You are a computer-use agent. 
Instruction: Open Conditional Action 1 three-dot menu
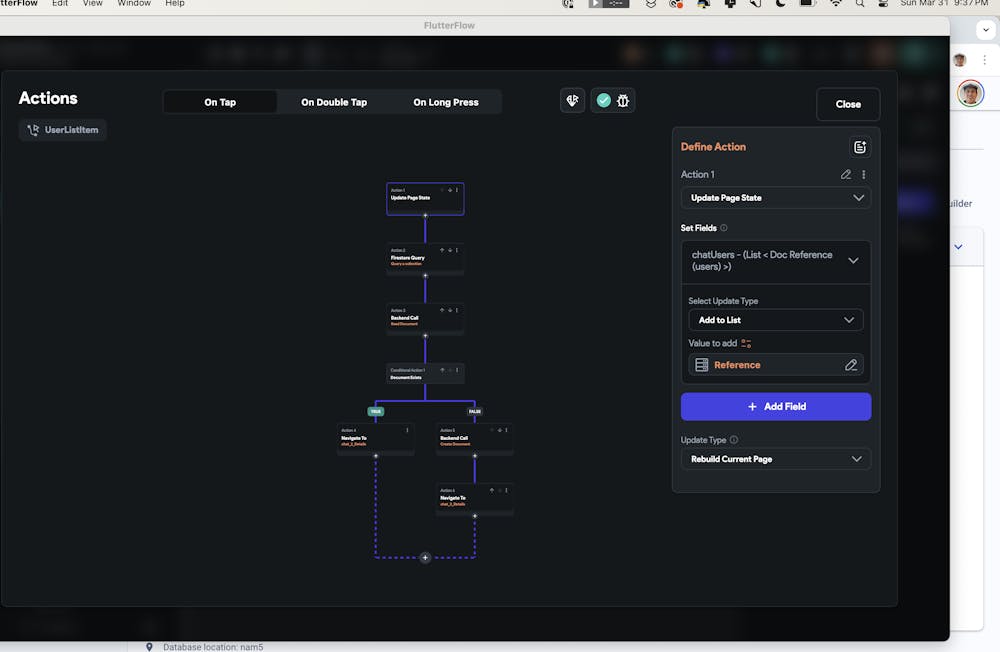[457, 370]
